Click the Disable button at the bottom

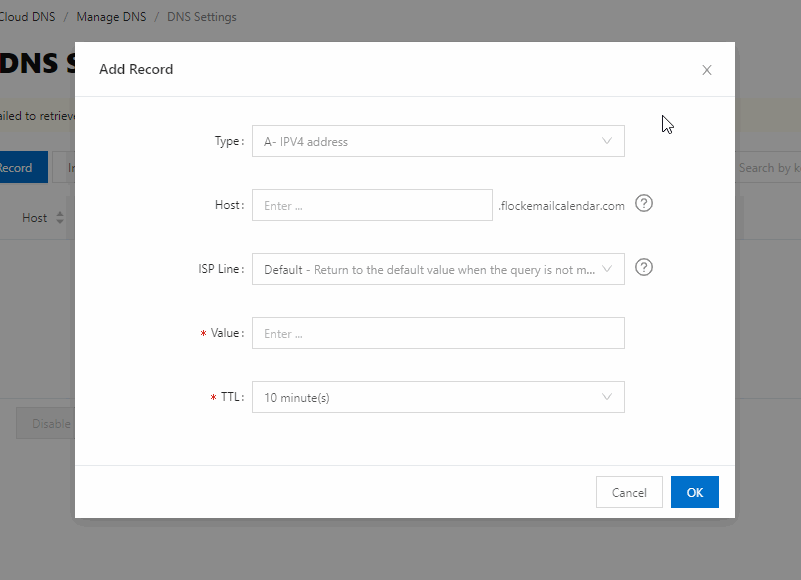pos(46,423)
